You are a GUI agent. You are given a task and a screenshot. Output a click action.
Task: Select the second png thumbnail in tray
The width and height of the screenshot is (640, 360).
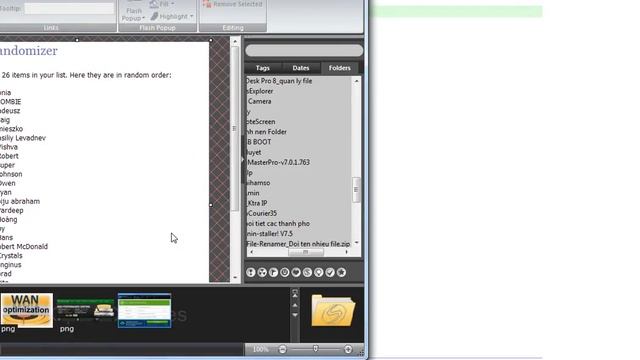[x=85, y=311]
